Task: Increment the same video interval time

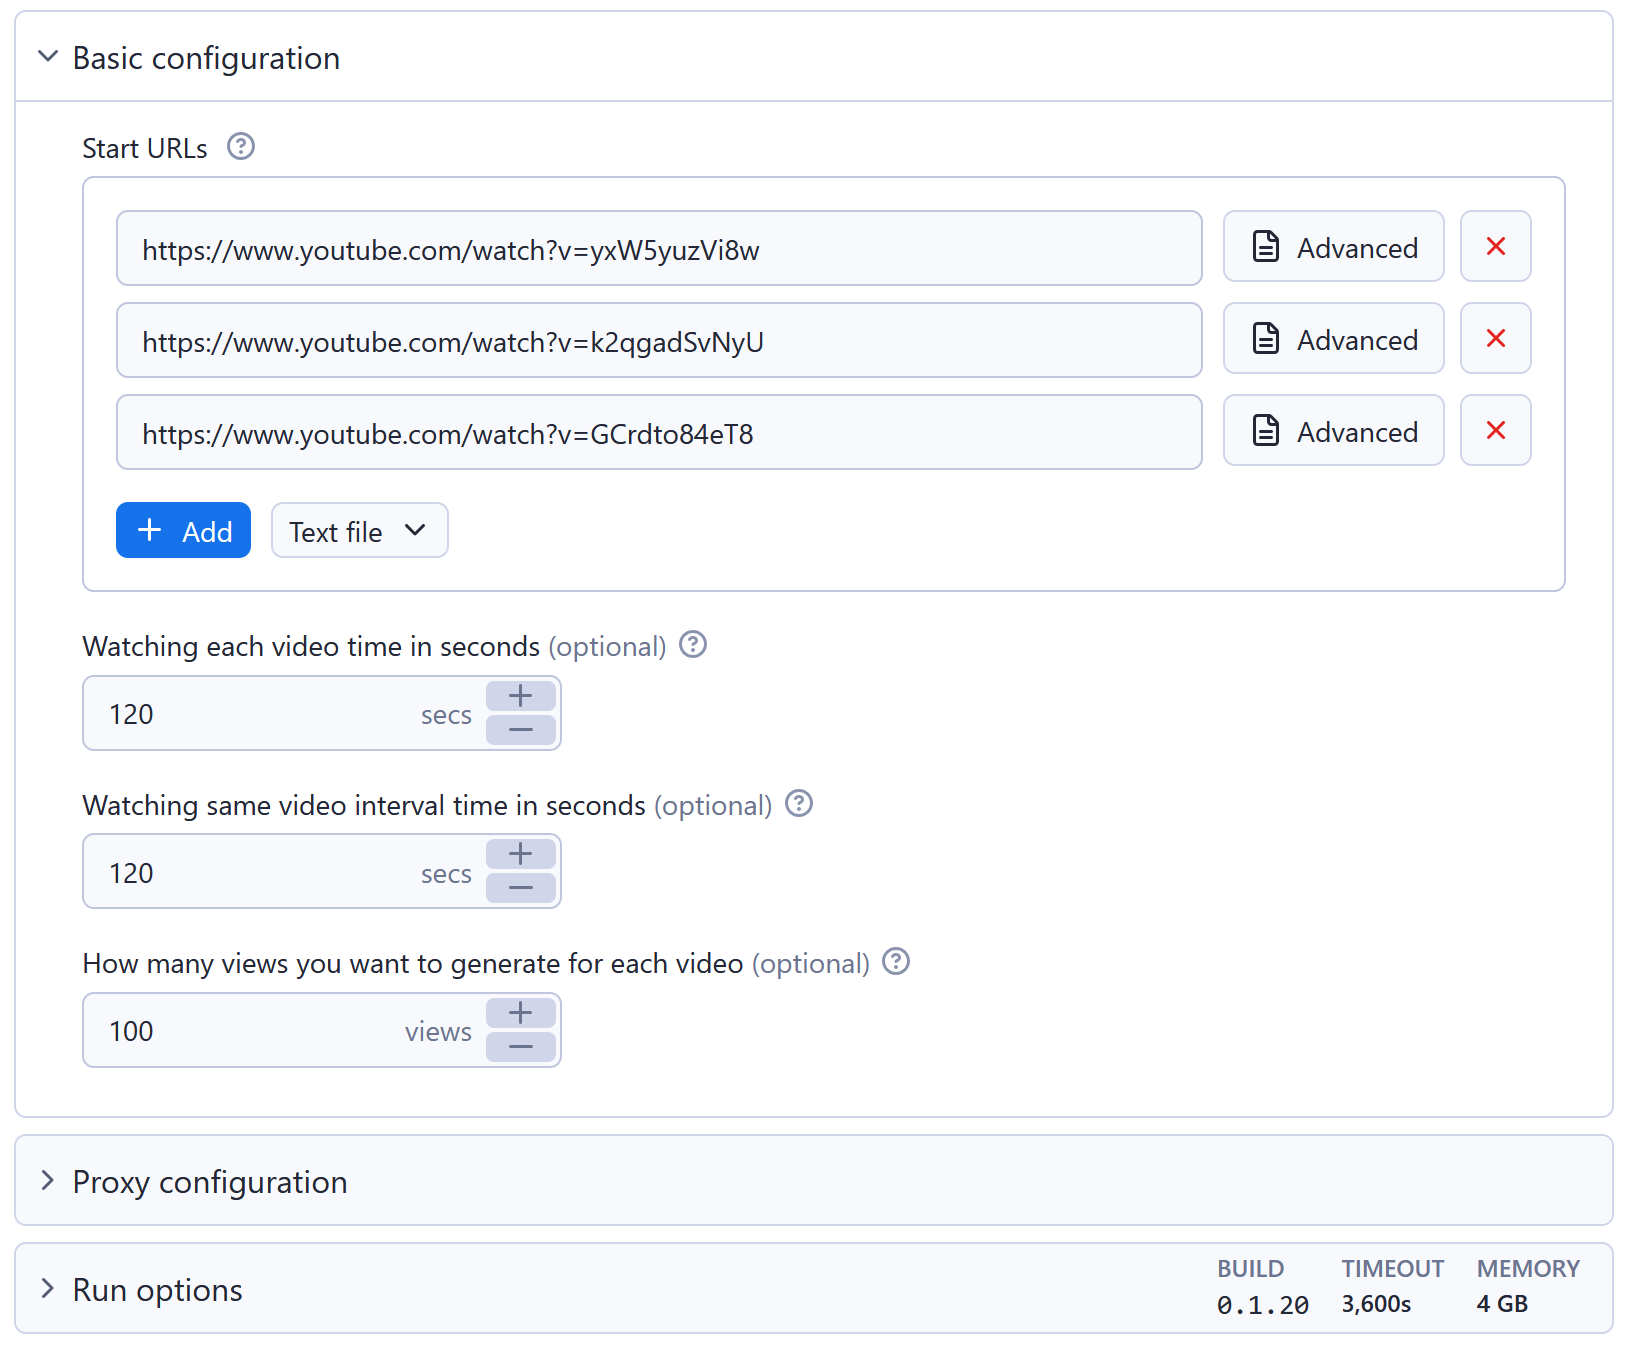Action: (520, 853)
